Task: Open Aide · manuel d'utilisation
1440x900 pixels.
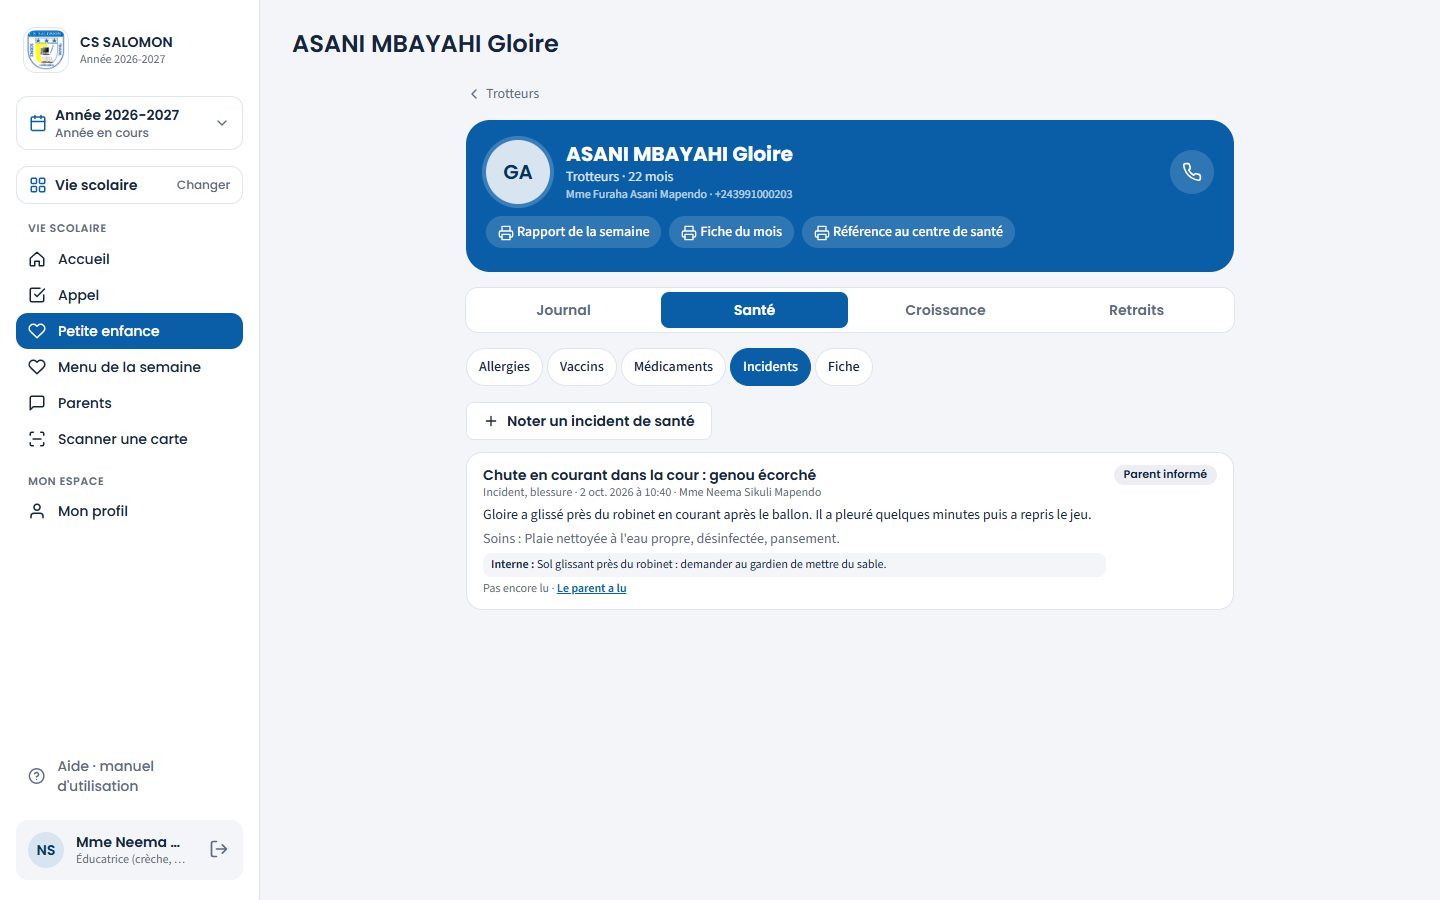Action: point(129,776)
